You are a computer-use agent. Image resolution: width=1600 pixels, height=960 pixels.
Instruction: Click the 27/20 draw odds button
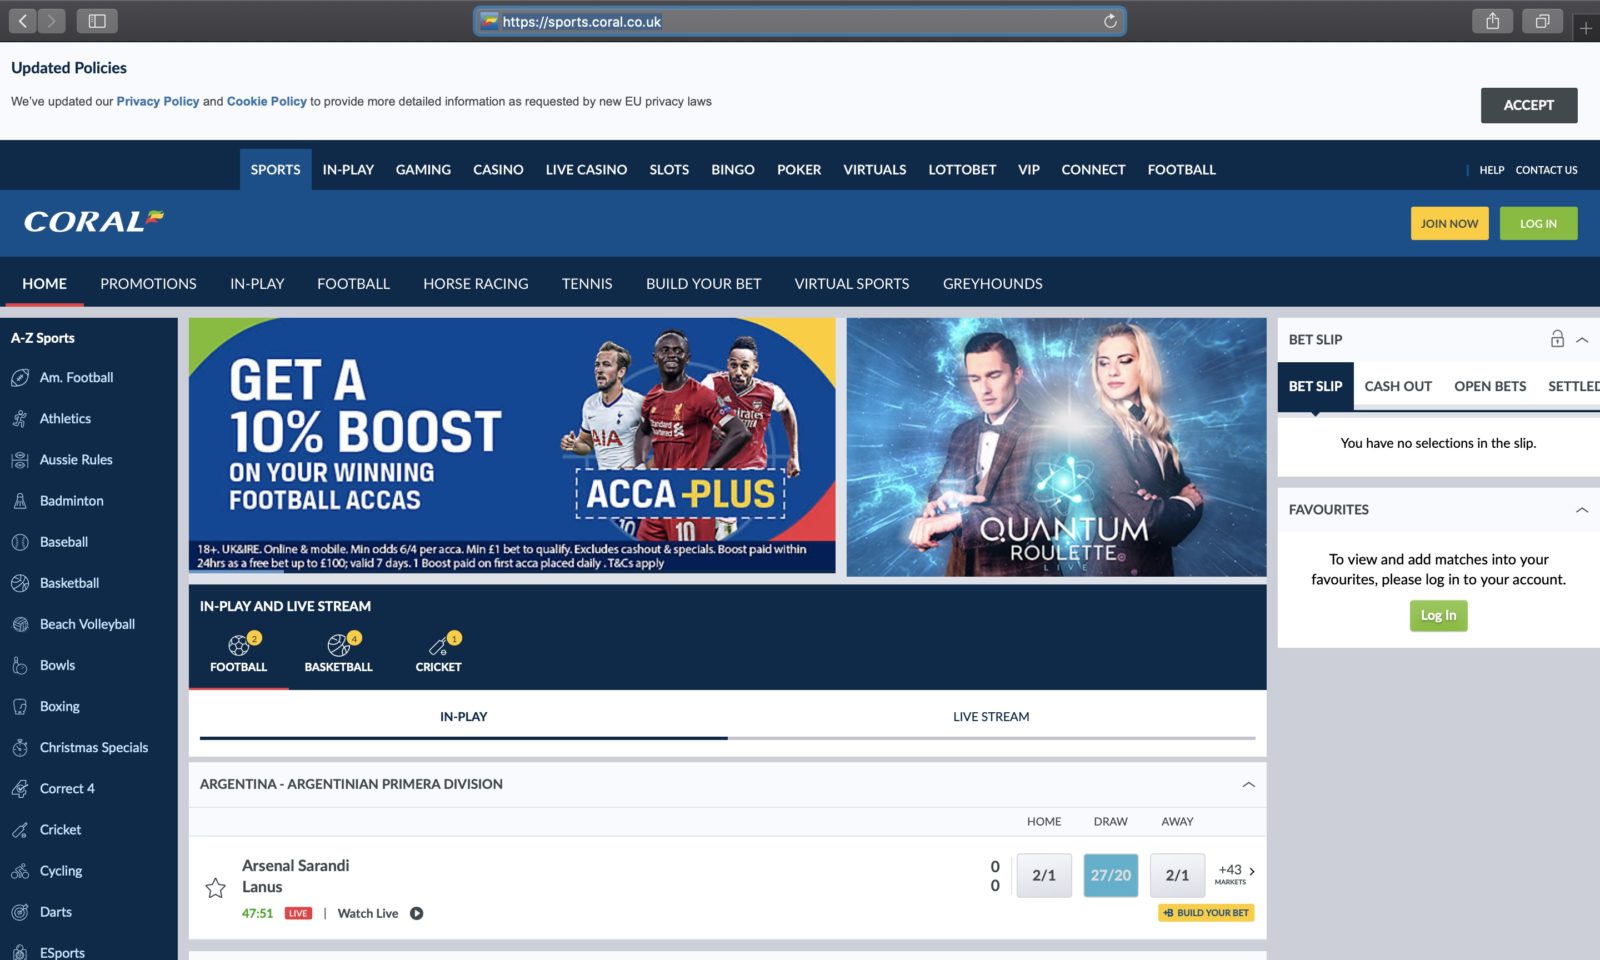pos(1110,874)
